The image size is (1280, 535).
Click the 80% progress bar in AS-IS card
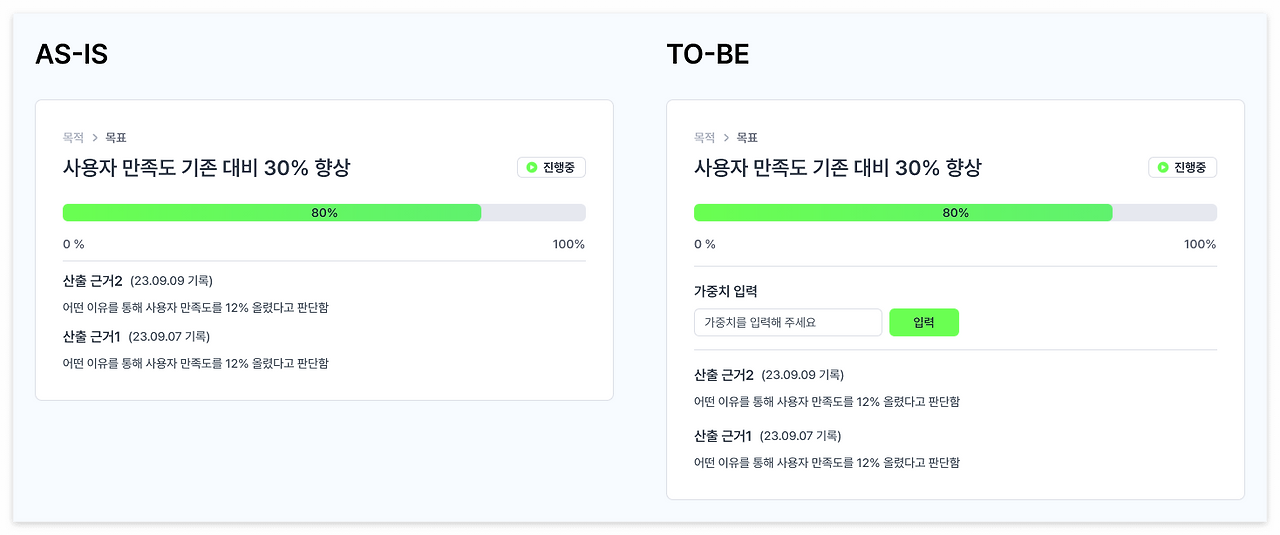(324, 213)
